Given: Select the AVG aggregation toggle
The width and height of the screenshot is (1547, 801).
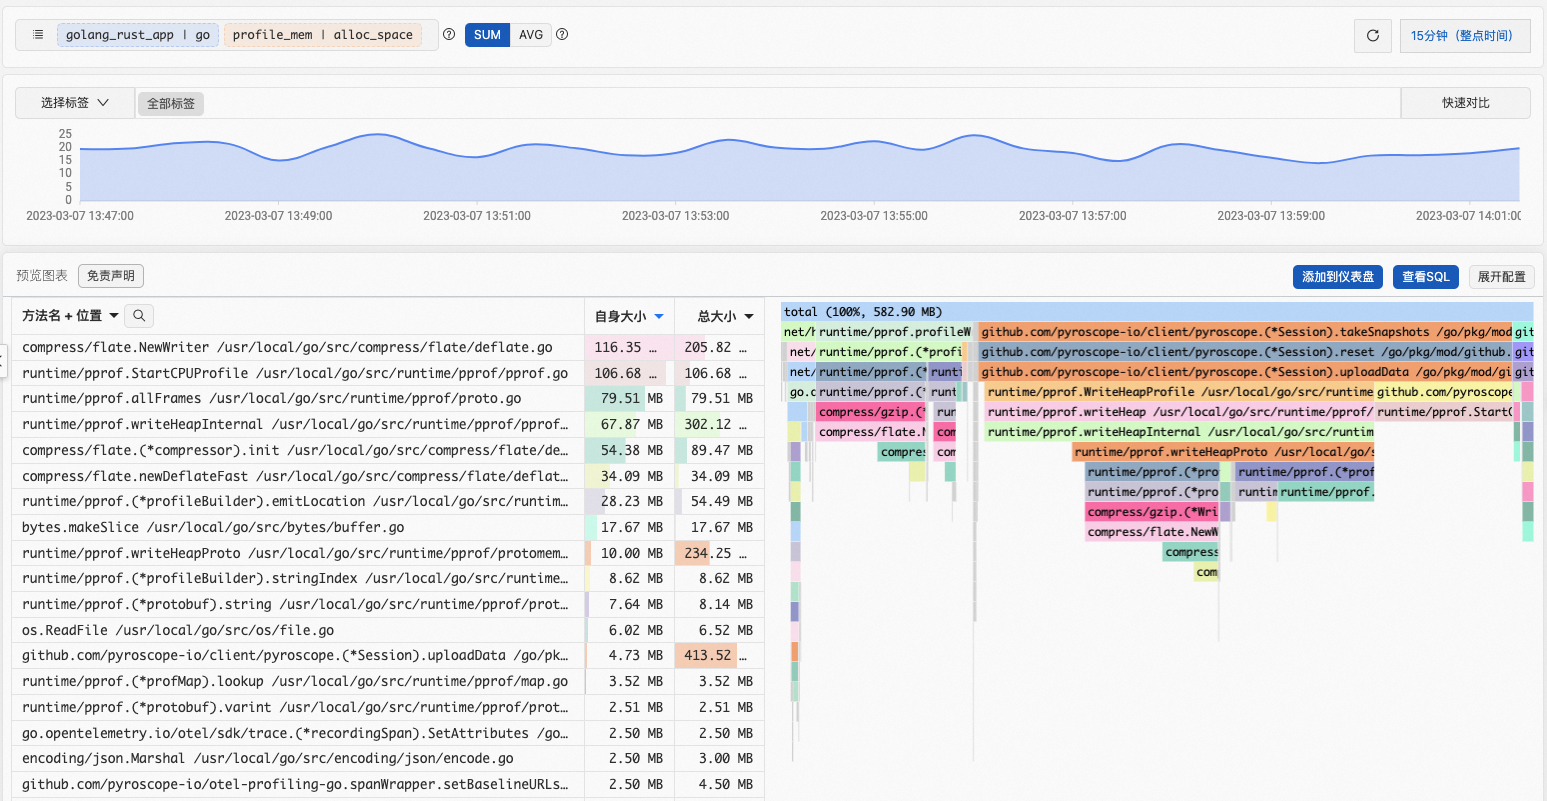Looking at the screenshot, I should pyautogui.click(x=531, y=35).
